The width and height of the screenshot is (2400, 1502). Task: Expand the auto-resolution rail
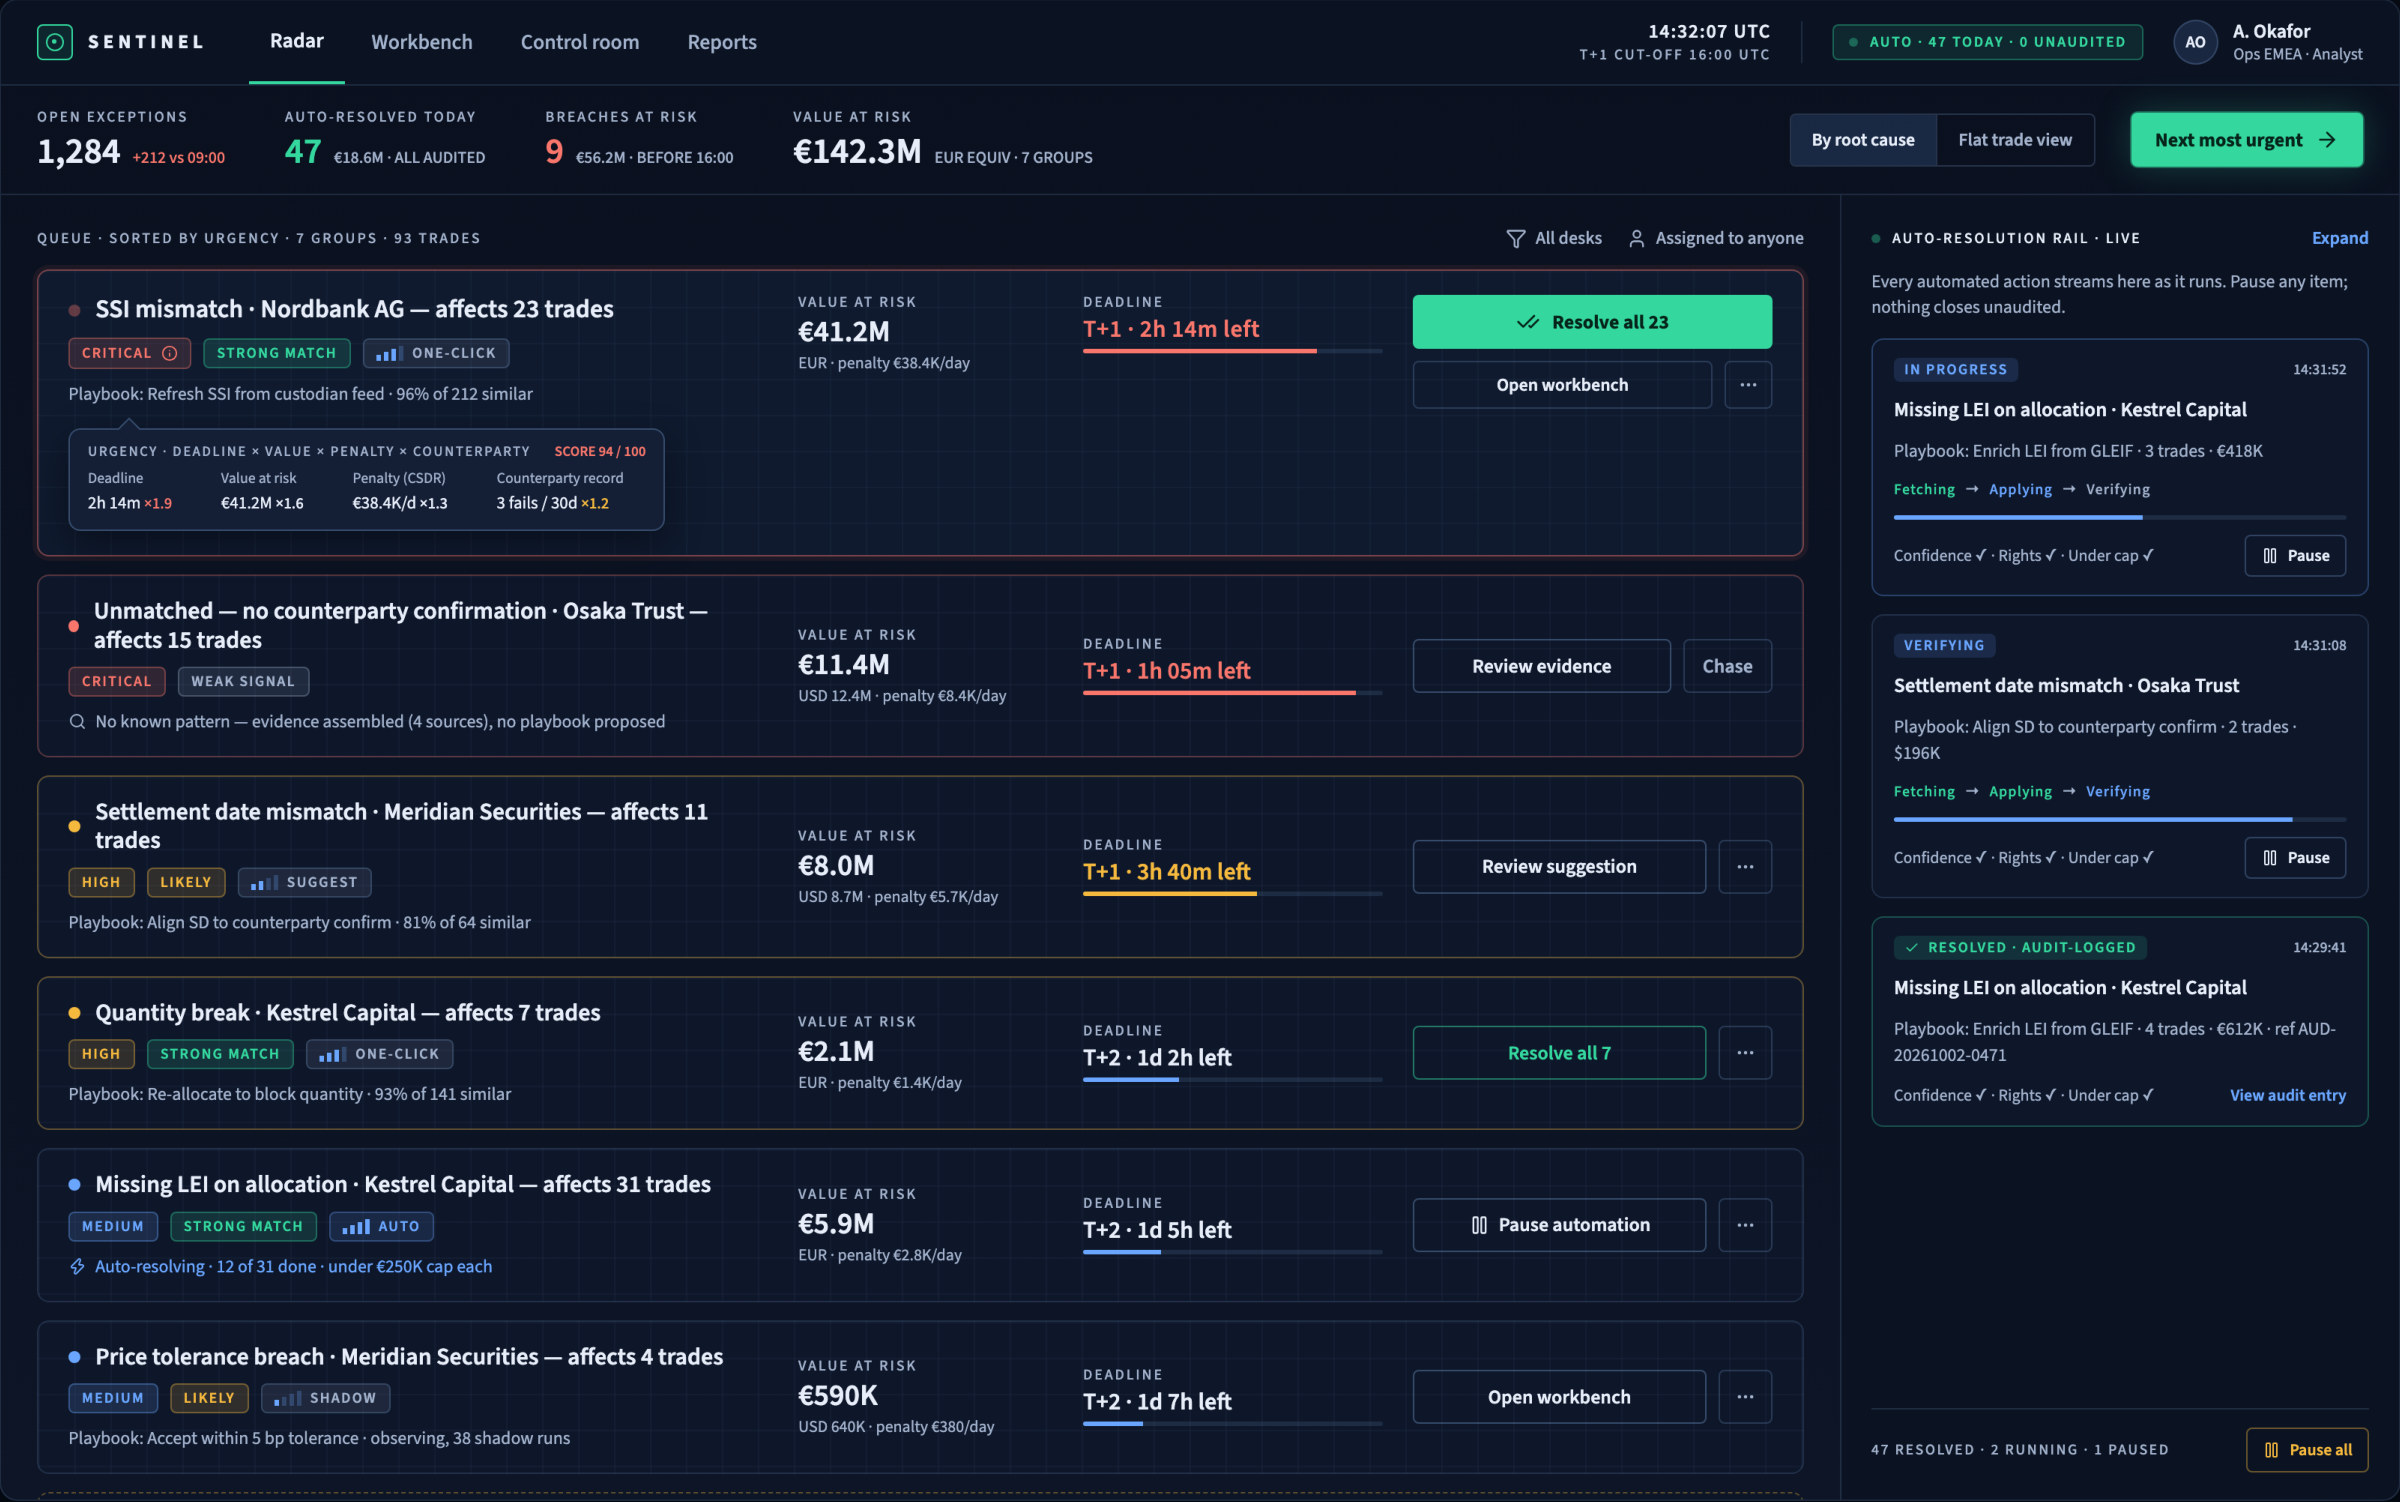[x=2339, y=238]
